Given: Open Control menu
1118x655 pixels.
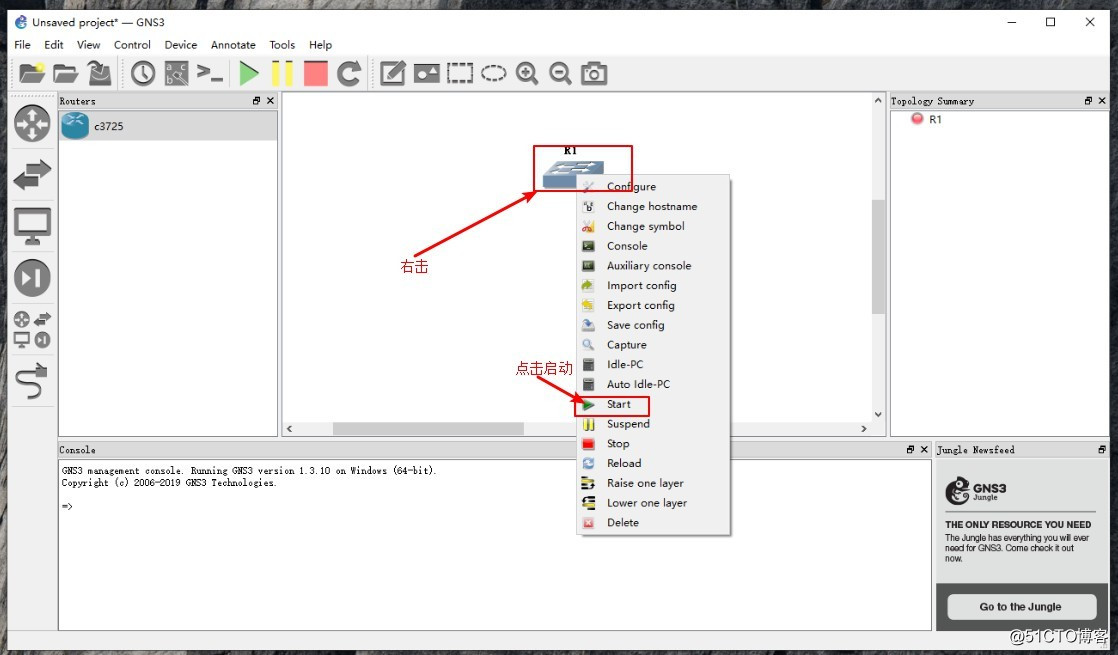Looking at the screenshot, I should tap(132, 44).
